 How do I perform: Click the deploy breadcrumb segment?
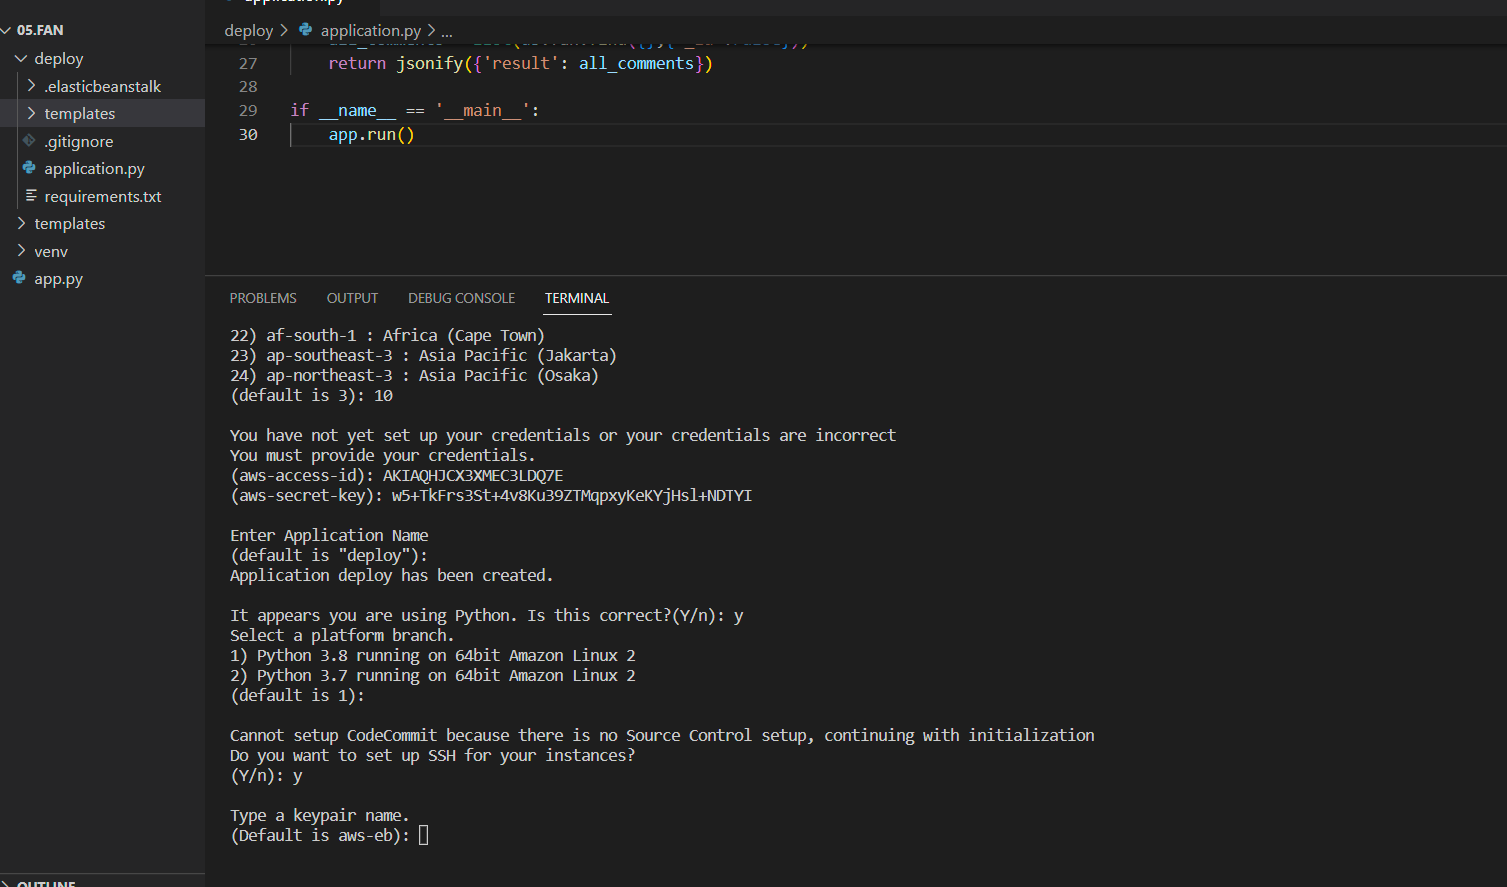249,31
